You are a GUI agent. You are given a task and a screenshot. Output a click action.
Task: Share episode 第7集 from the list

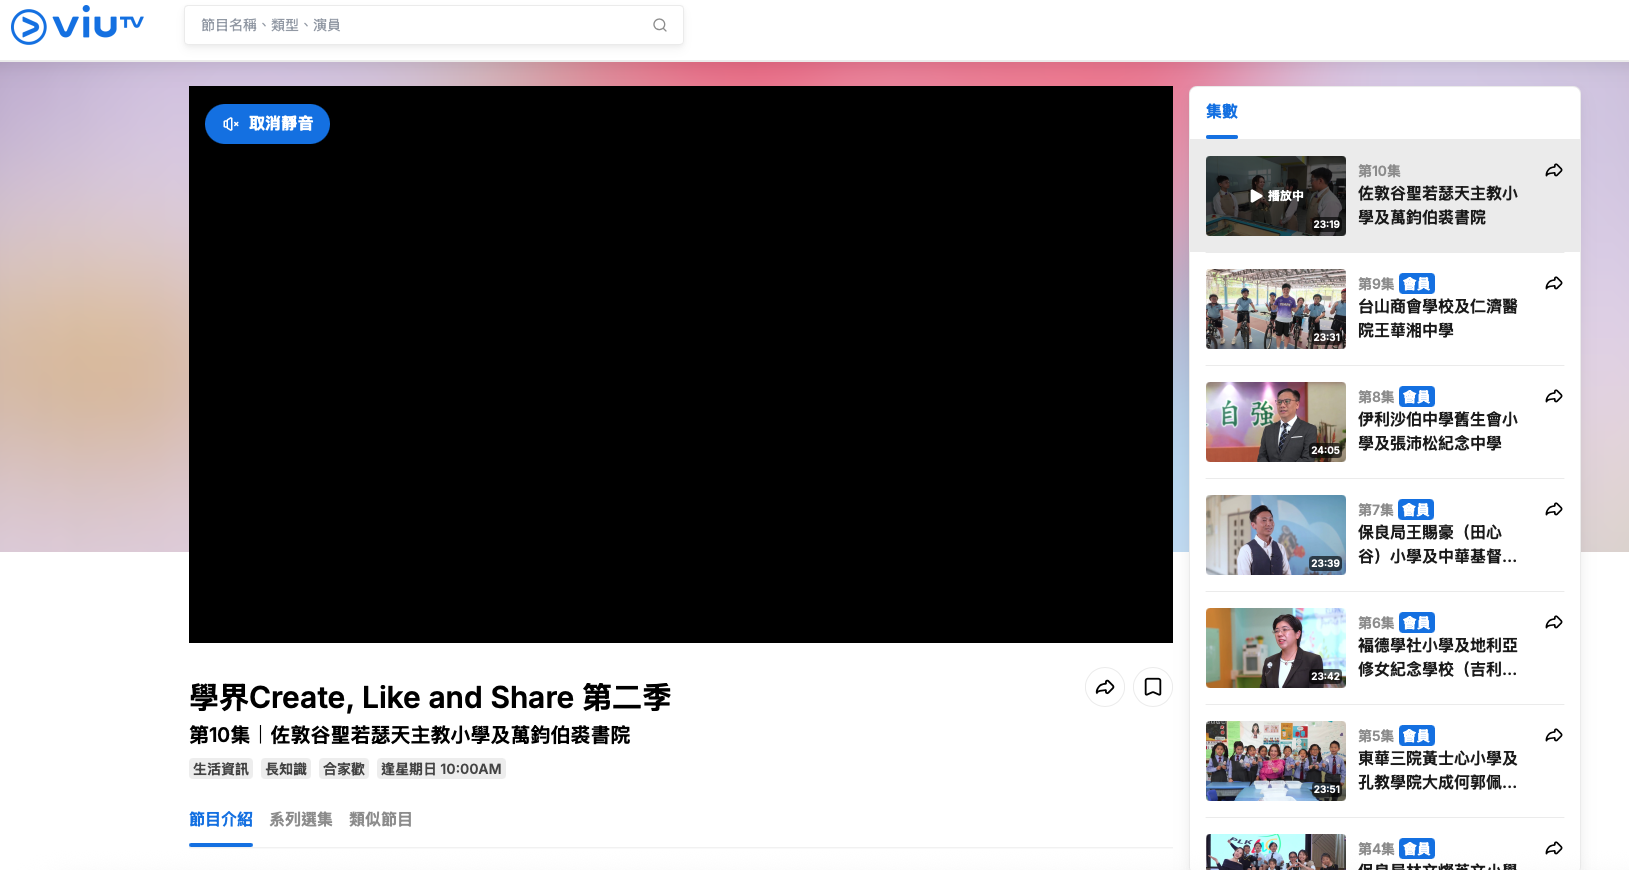[x=1554, y=510]
